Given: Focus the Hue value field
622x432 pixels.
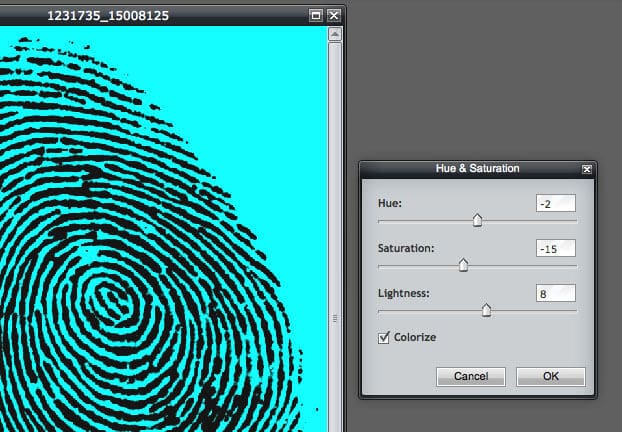Looking at the screenshot, I should click(x=555, y=204).
